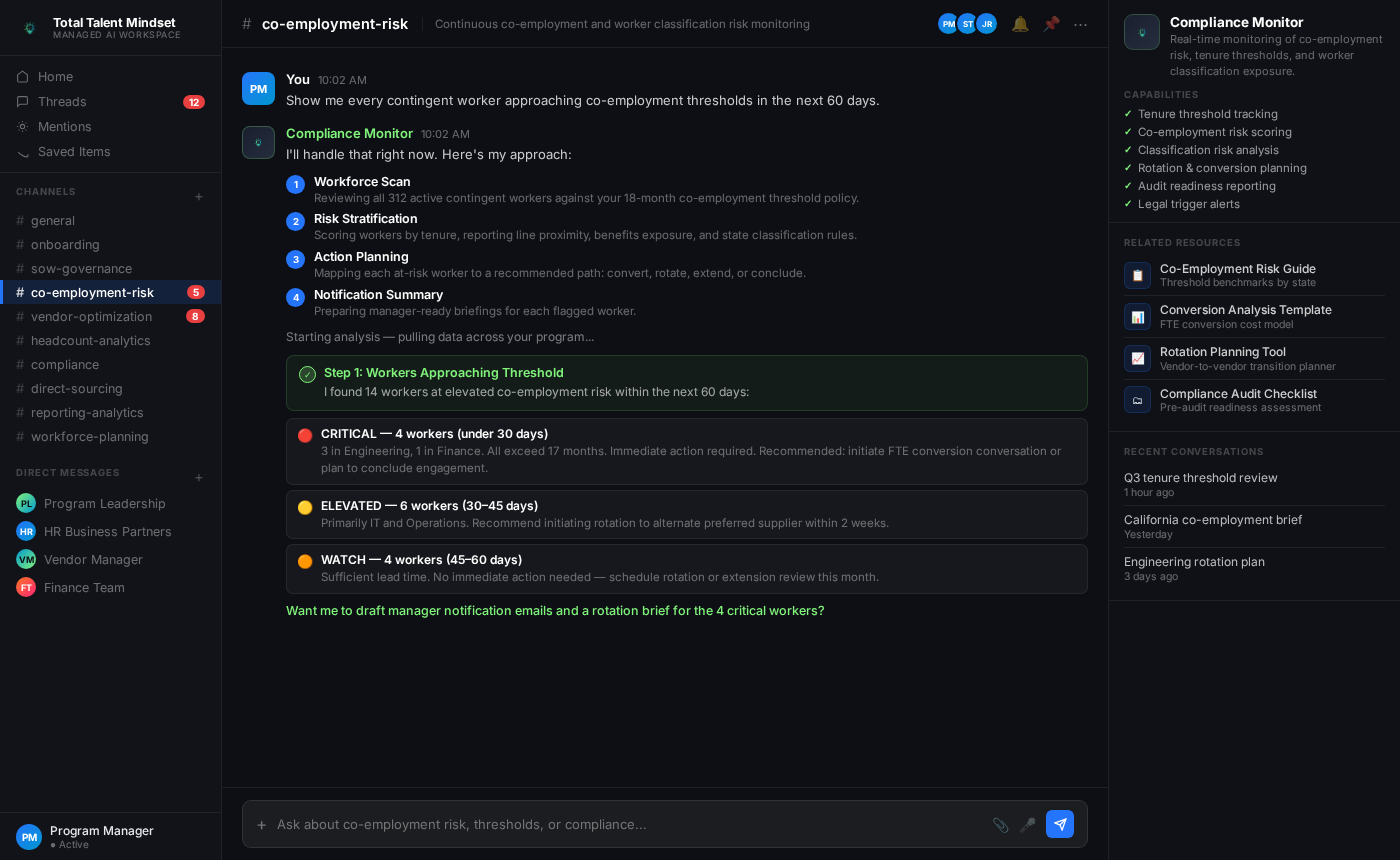Click the PM member avatar in header
This screenshot has width=1400, height=860.
tap(948, 24)
